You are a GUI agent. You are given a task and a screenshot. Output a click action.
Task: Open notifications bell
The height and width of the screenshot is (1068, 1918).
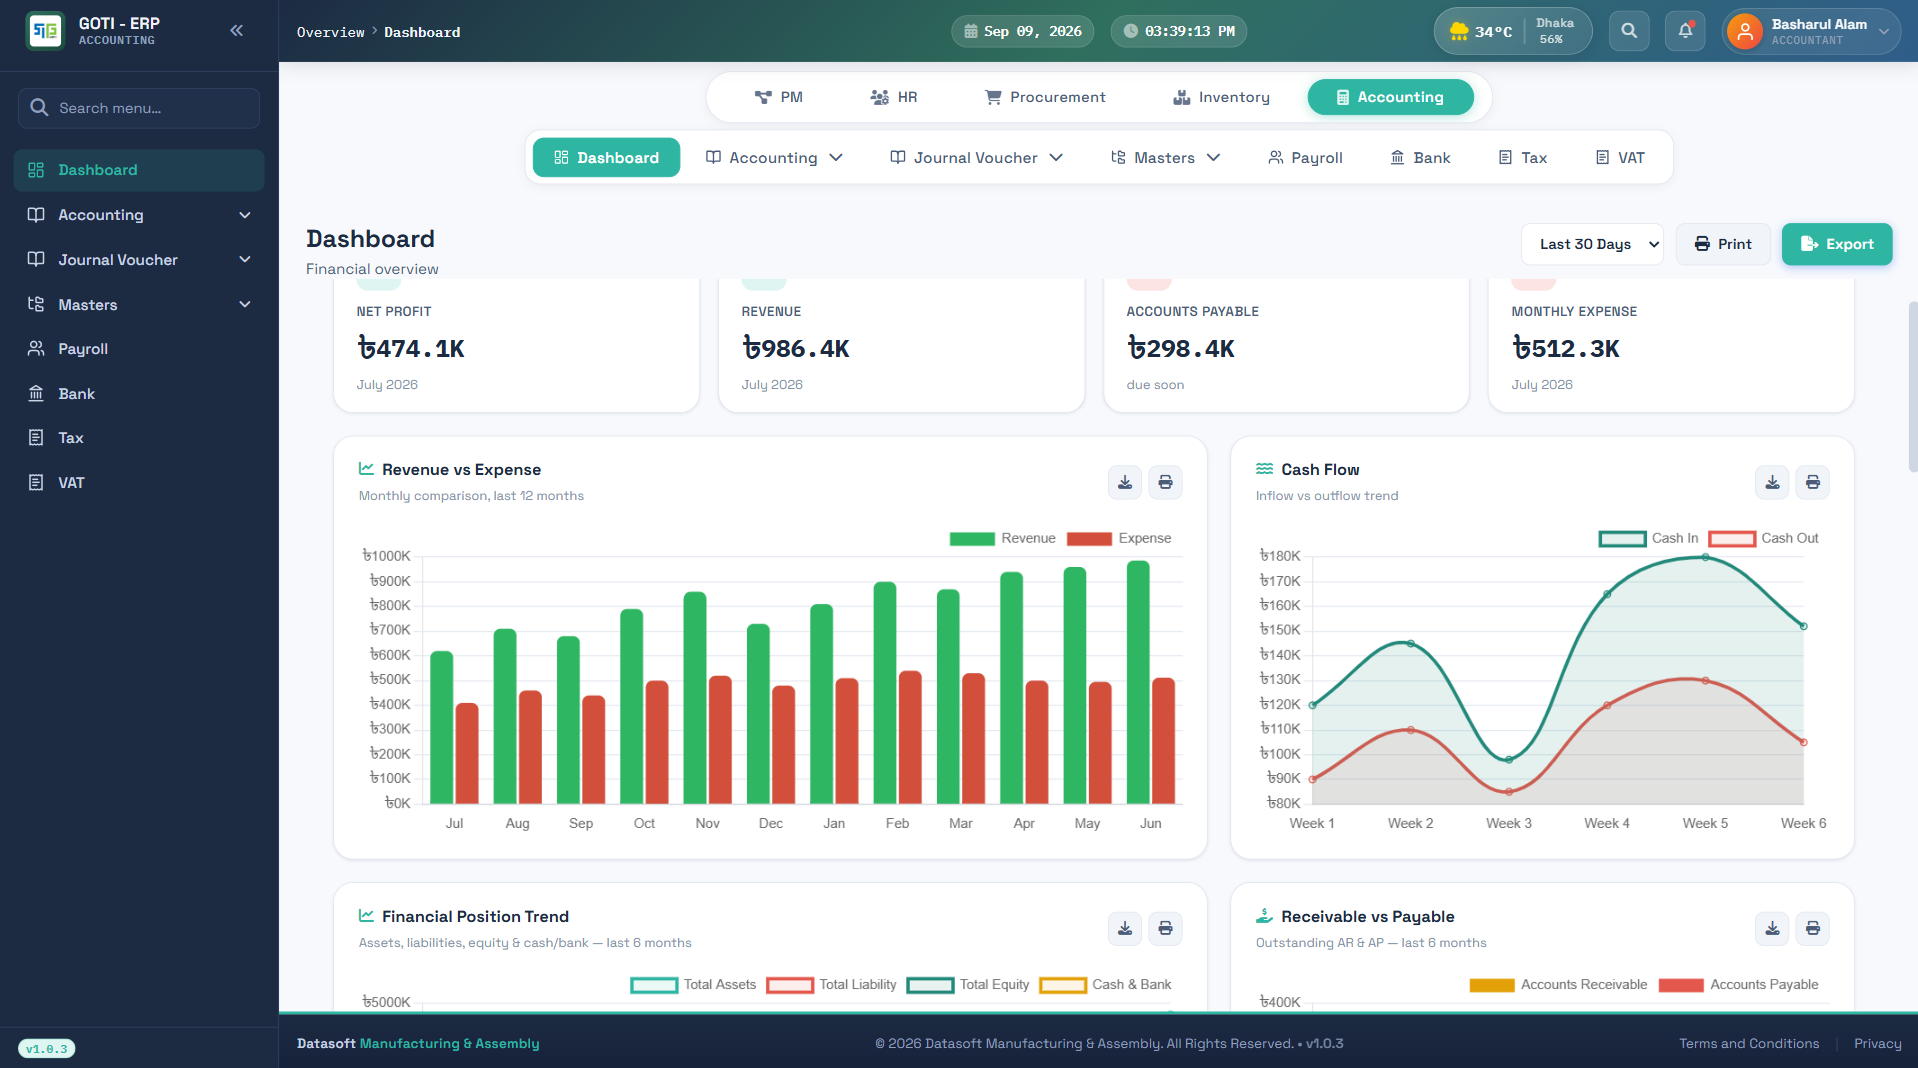[1685, 31]
